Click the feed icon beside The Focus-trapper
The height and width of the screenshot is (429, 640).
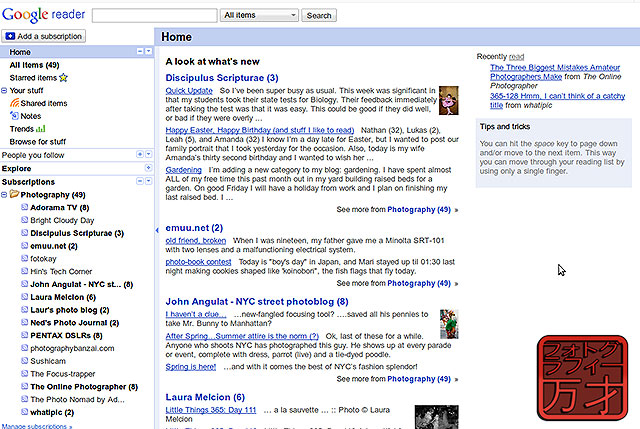point(24,373)
